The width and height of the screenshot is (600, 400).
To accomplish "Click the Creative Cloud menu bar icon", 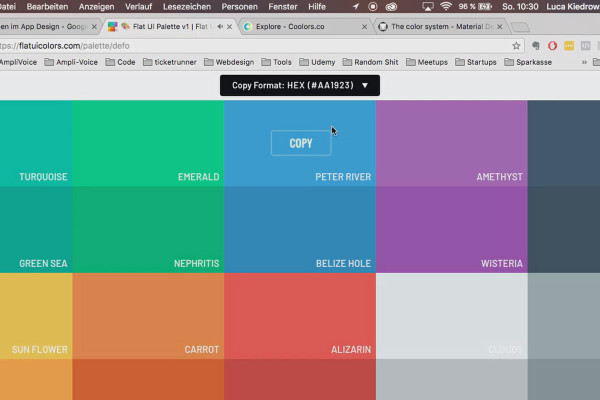I will [391, 7].
